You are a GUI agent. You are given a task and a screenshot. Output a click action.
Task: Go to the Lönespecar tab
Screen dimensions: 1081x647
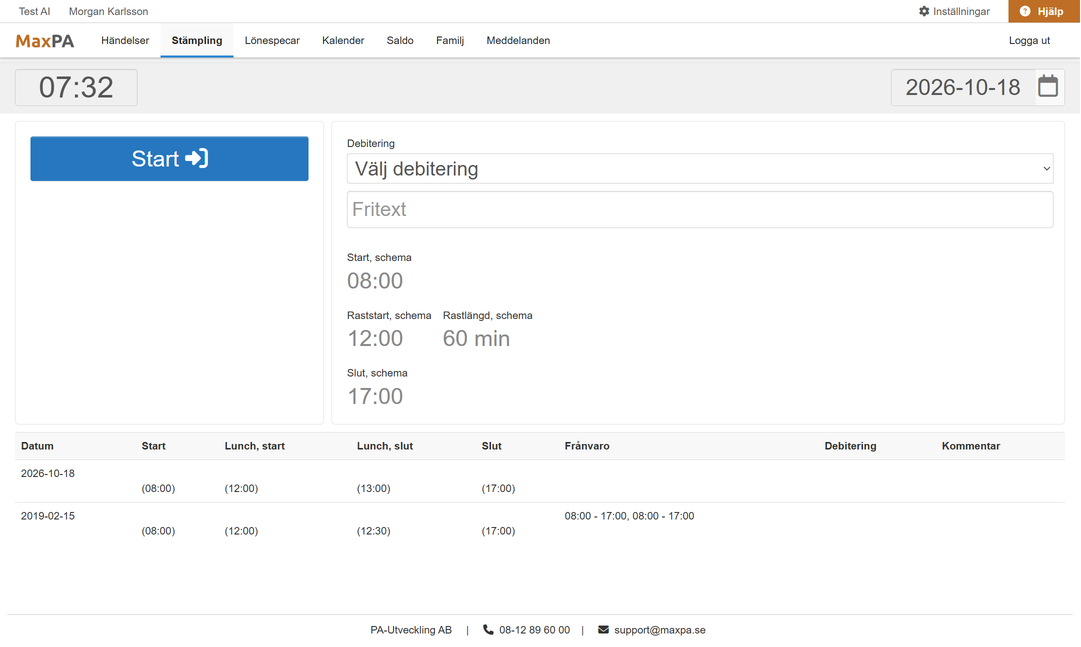[x=272, y=41]
